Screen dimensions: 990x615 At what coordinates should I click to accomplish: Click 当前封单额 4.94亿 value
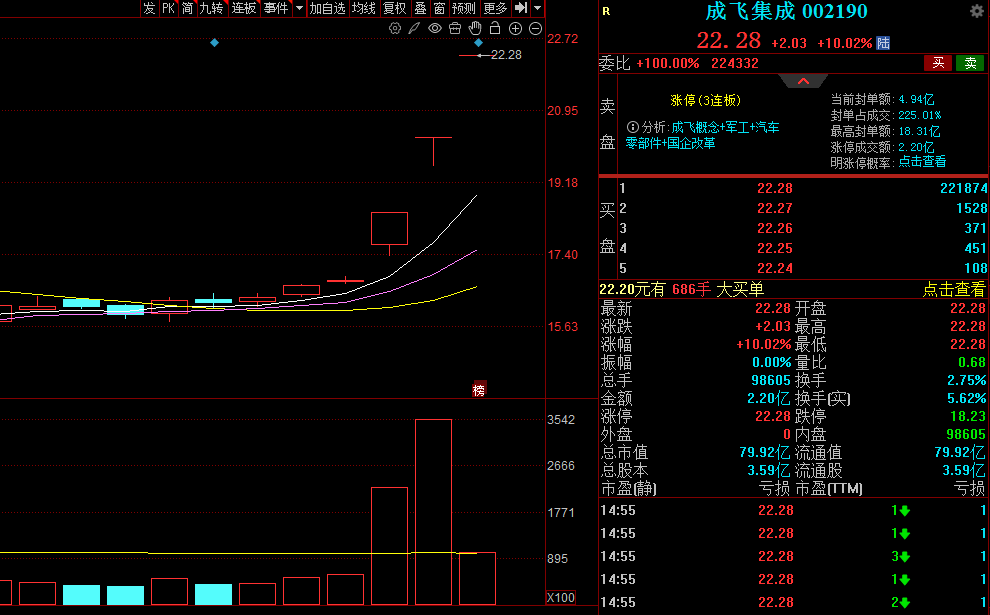click(x=915, y=100)
